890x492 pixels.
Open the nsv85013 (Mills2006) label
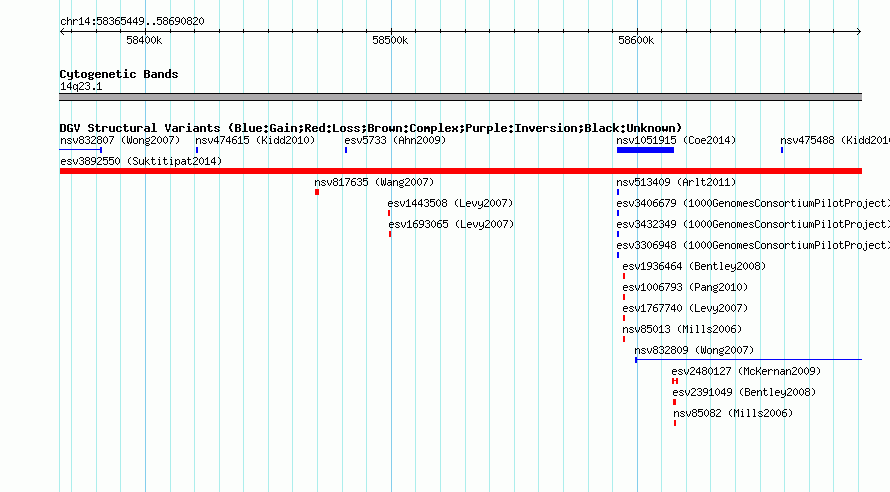pyautogui.click(x=682, y=329)
